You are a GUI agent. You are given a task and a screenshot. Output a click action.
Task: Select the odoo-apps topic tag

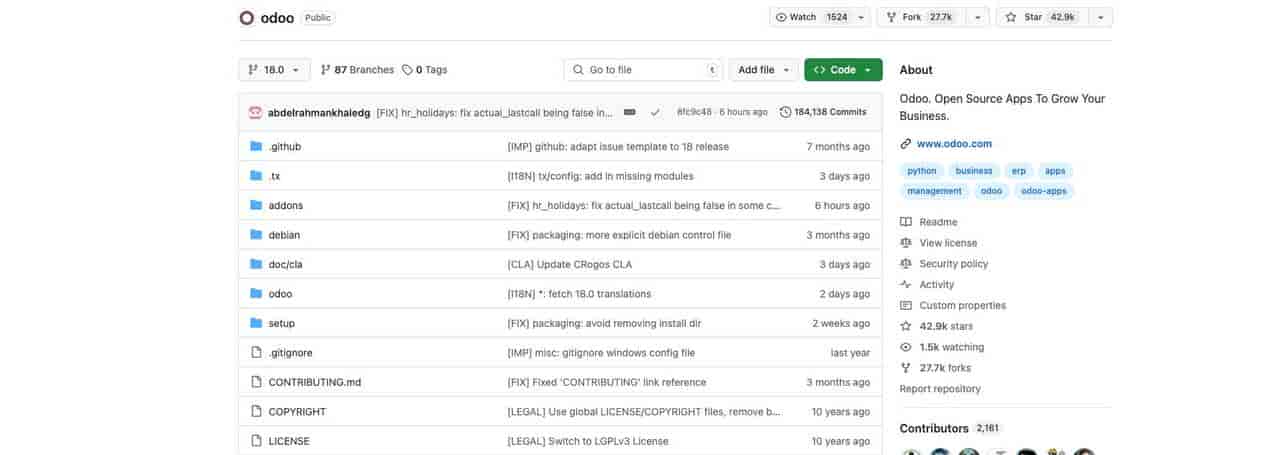click(1043, 191)
